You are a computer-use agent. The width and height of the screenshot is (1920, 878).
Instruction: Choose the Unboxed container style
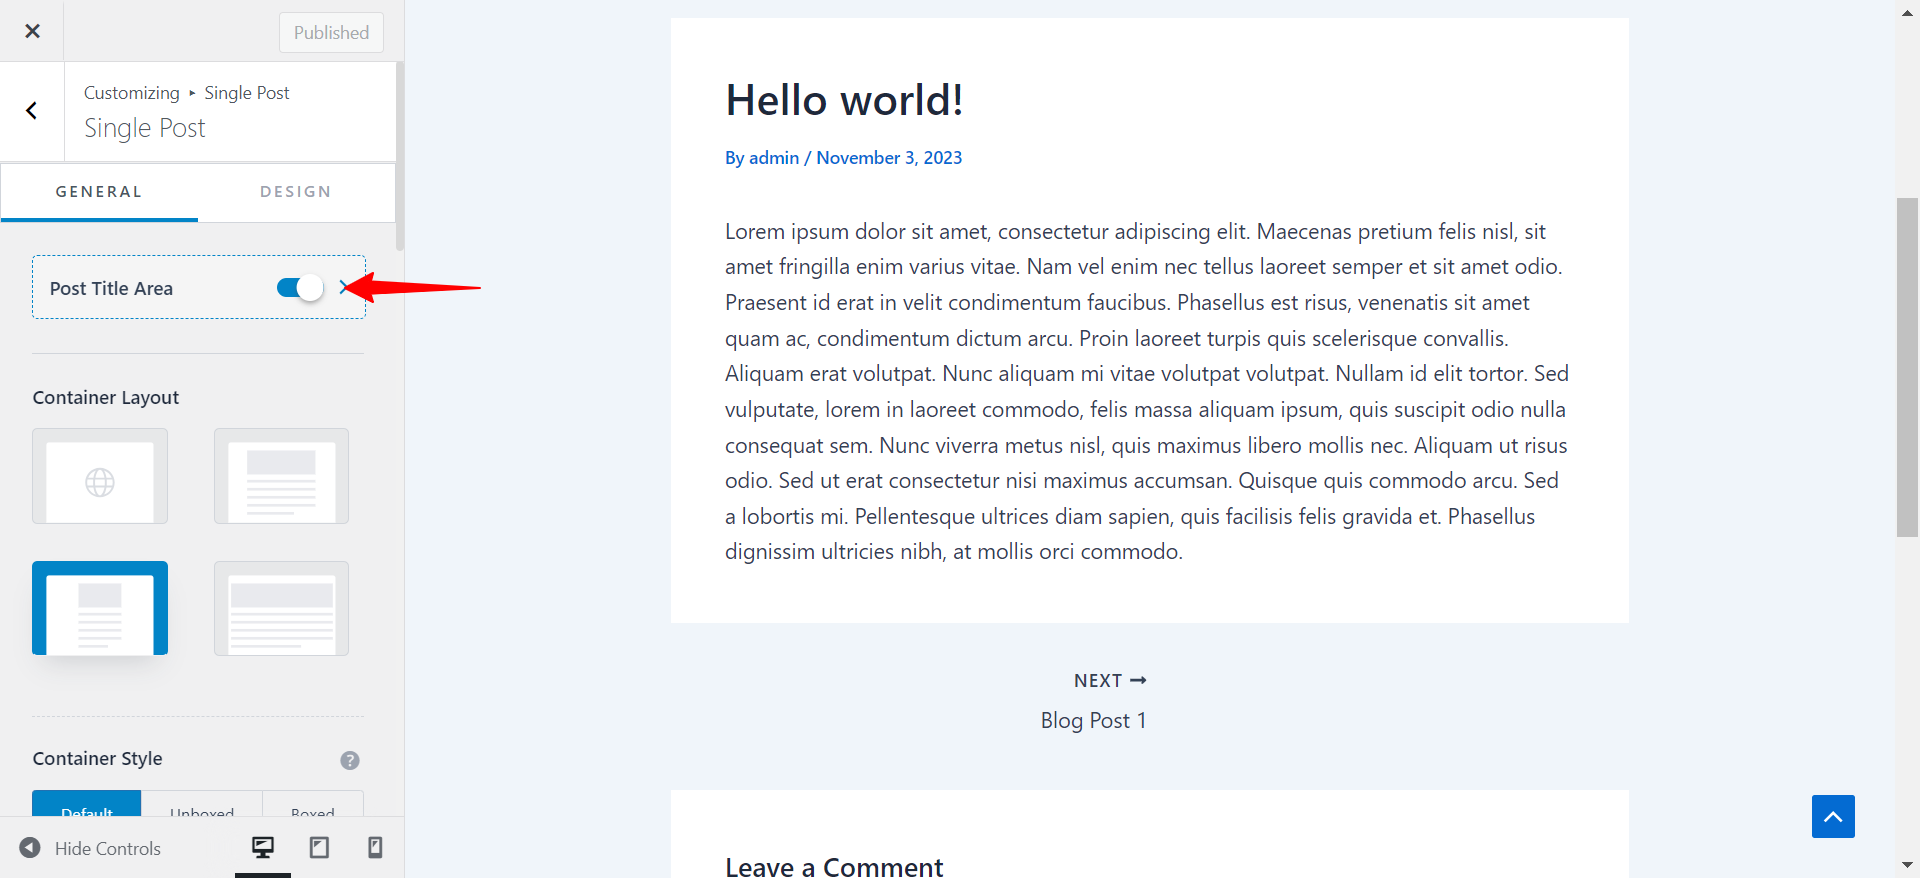(202, 805)
